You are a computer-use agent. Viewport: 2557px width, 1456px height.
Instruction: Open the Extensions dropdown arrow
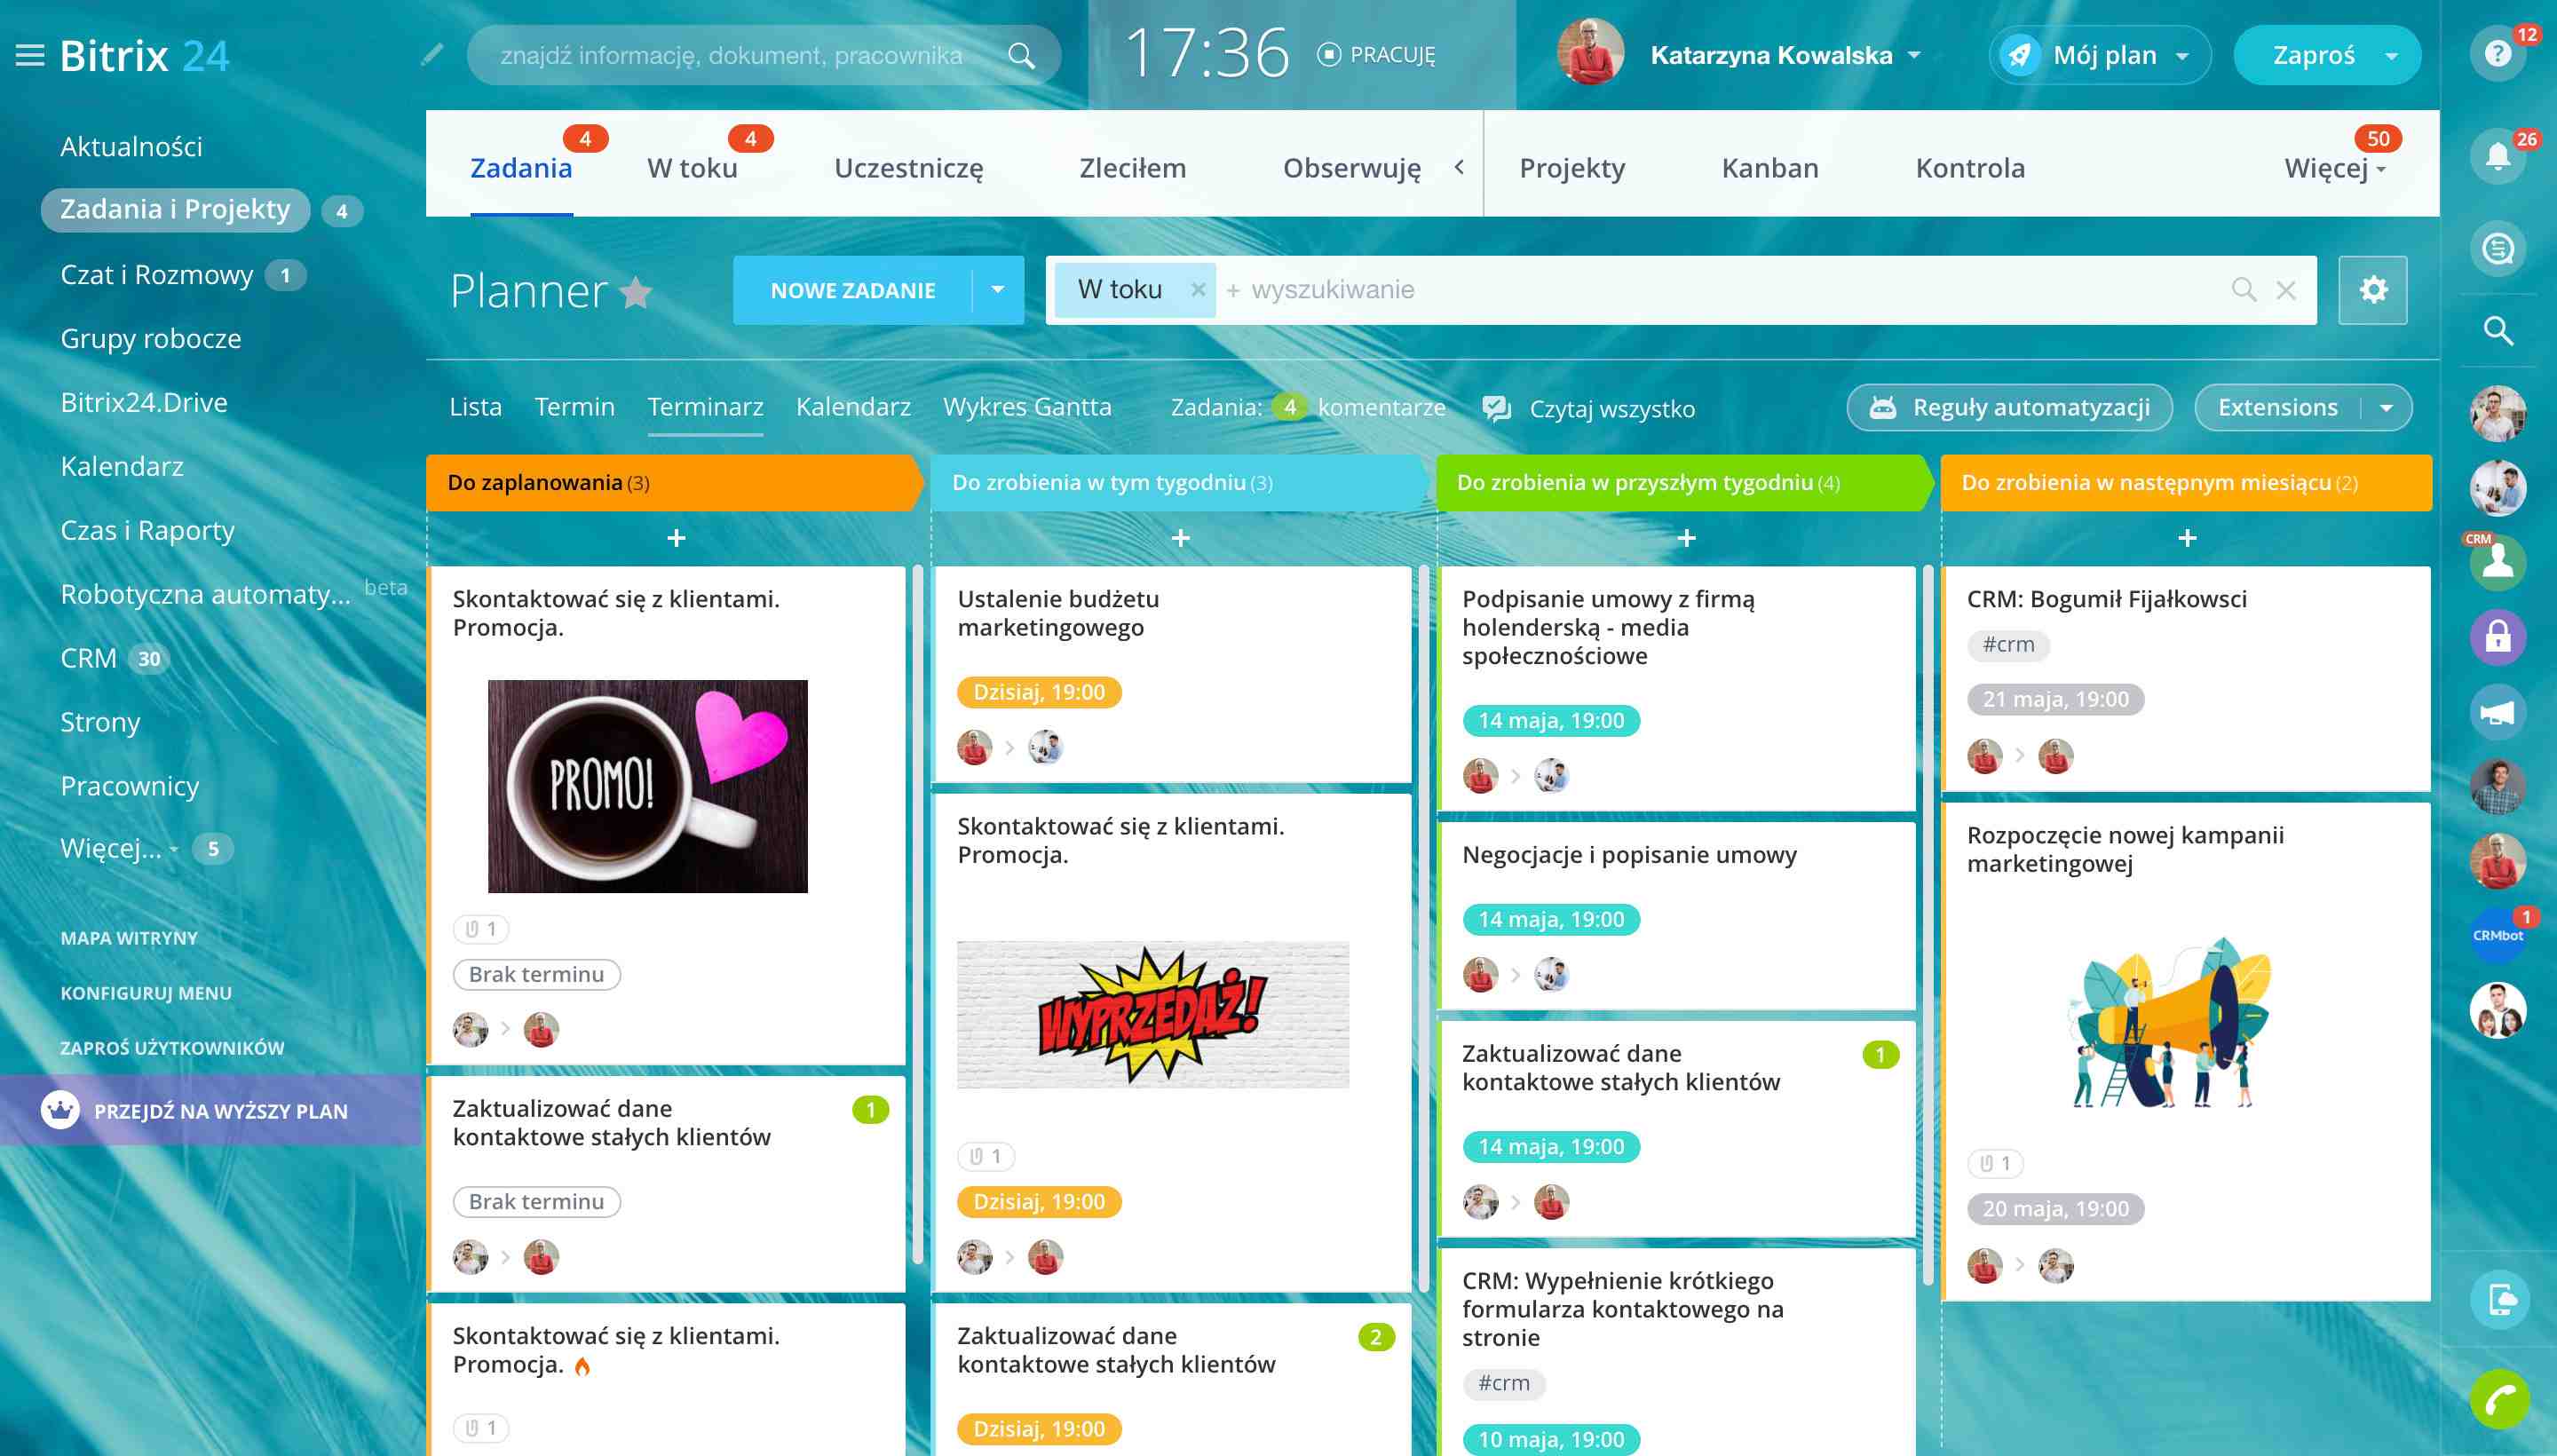(x=2386, y=408)
